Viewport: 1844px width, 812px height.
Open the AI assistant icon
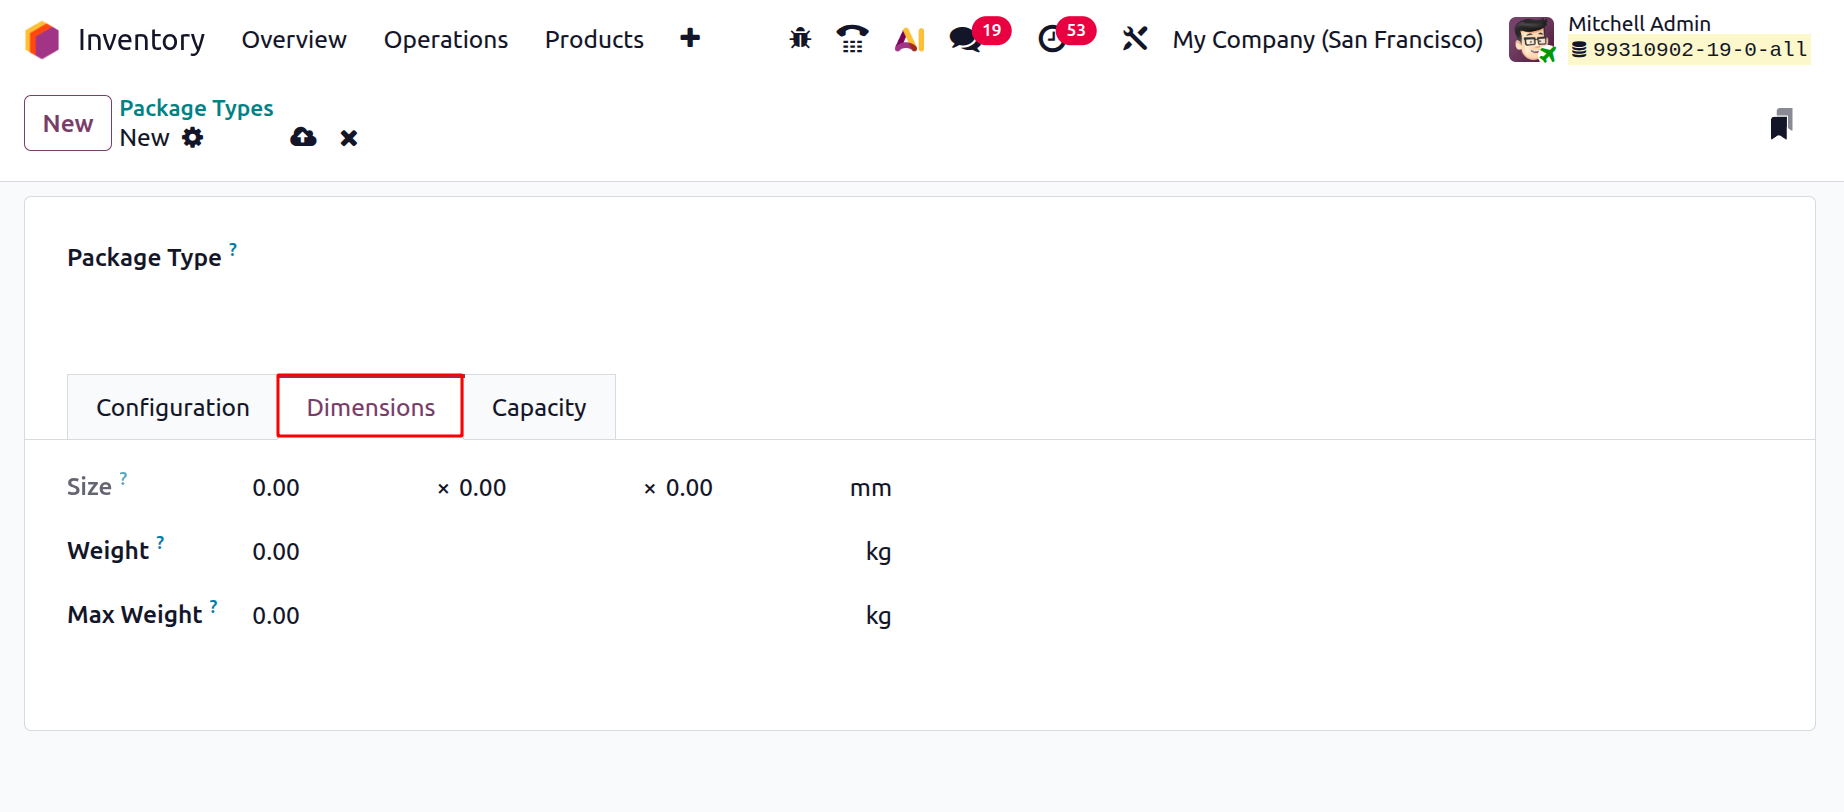(x=909, y=39)
